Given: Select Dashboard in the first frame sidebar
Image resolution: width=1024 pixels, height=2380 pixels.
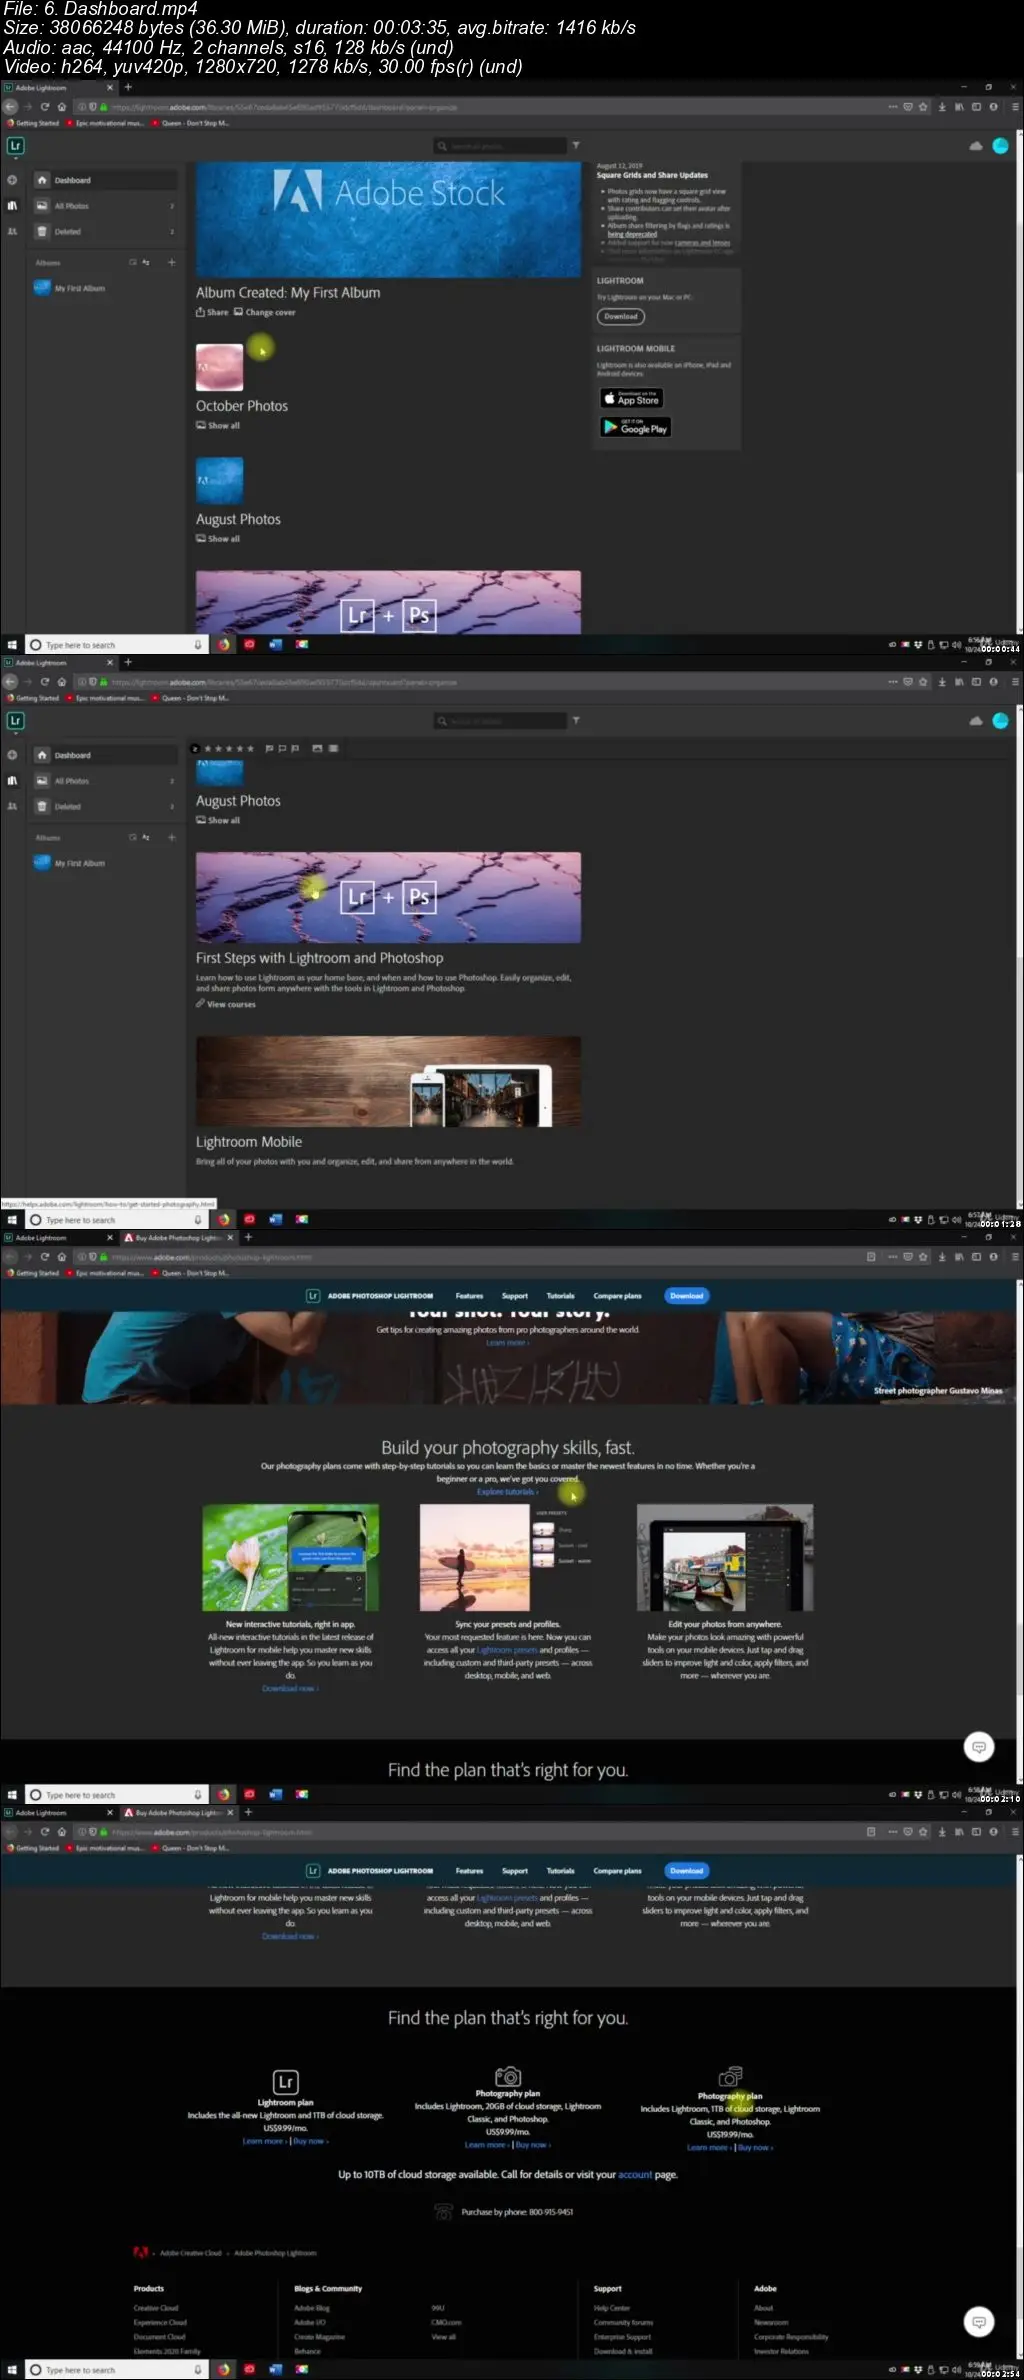Looking at the screenshot, I should pos(105,180).
